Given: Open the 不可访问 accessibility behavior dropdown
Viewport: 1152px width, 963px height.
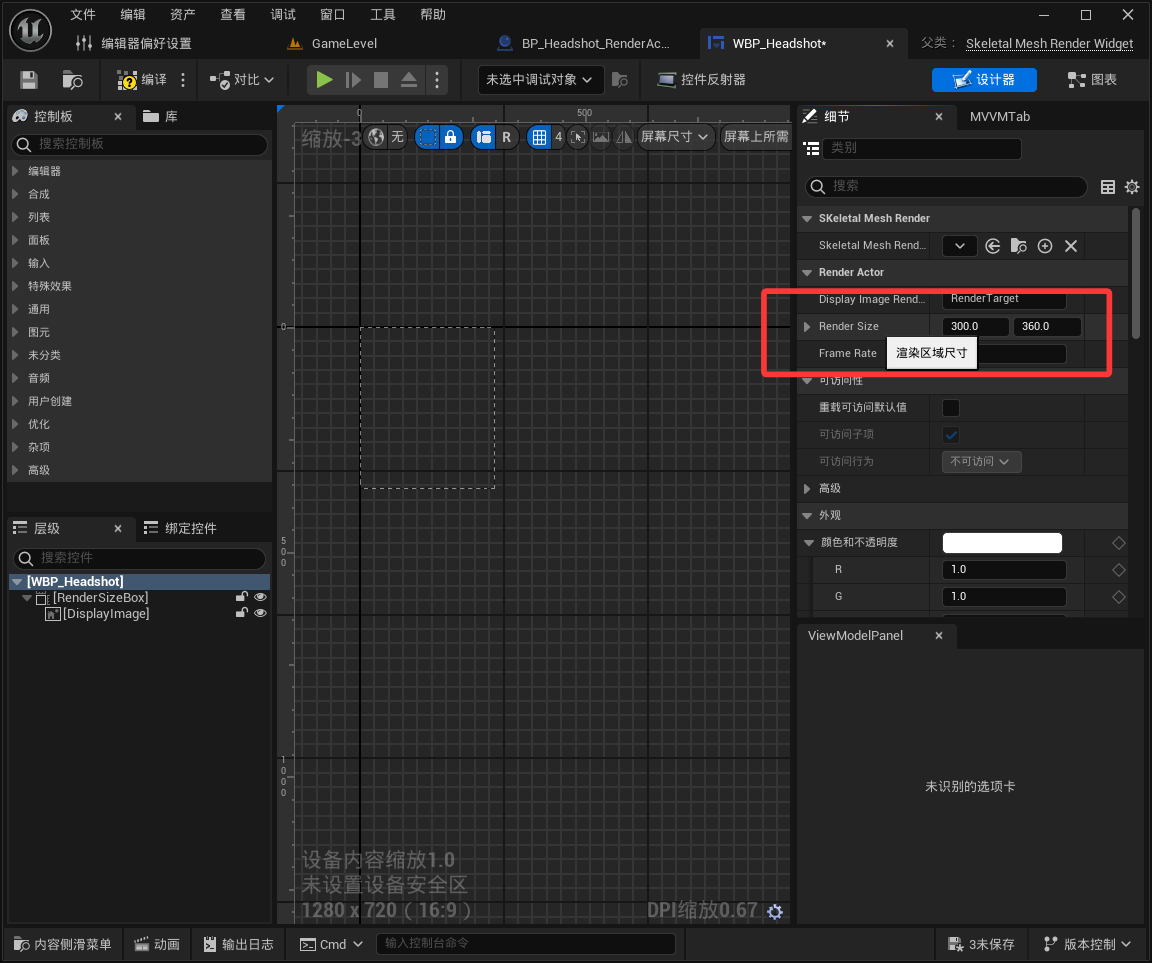Looking at the screenshot, I should [x=981, y=461].
